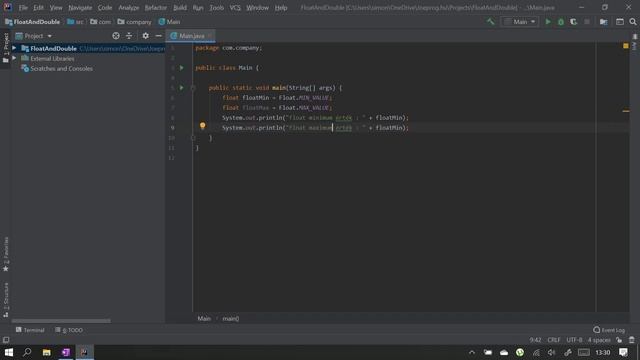Click the grey stop button in toolbar
The height and width of the screenshot is (360, 640).
(x=587, y=22)
